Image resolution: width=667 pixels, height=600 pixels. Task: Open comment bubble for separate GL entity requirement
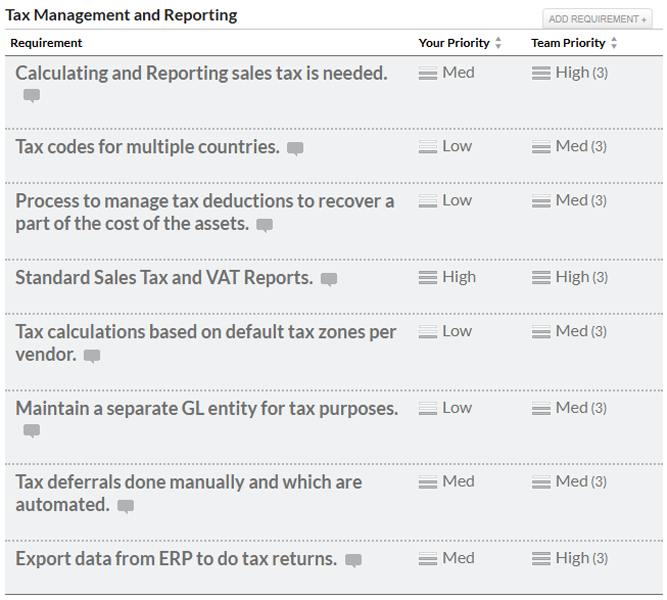32,431
